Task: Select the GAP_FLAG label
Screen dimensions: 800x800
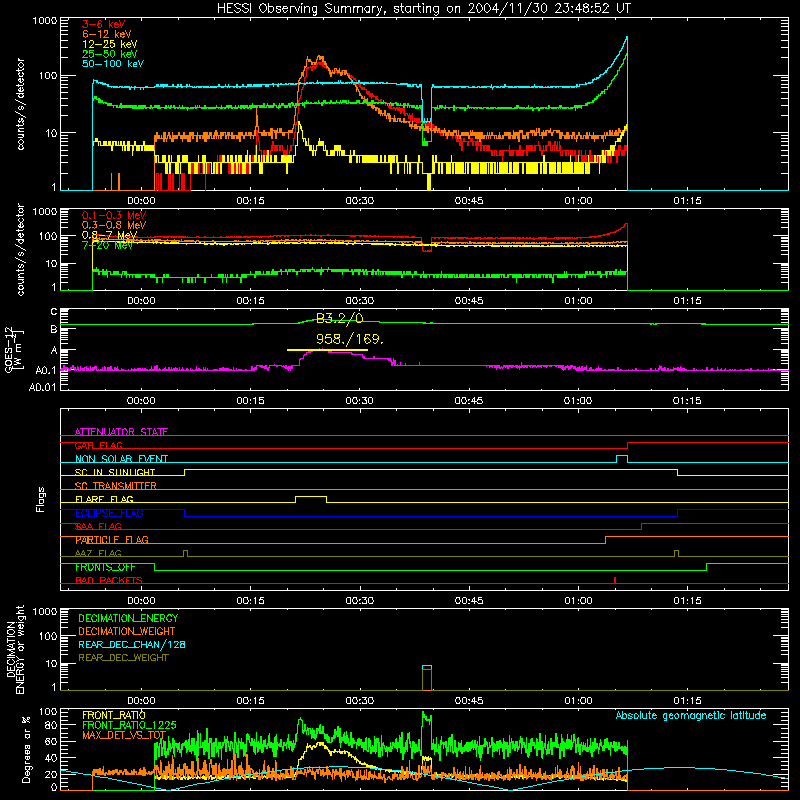Action: click(98, 445)
